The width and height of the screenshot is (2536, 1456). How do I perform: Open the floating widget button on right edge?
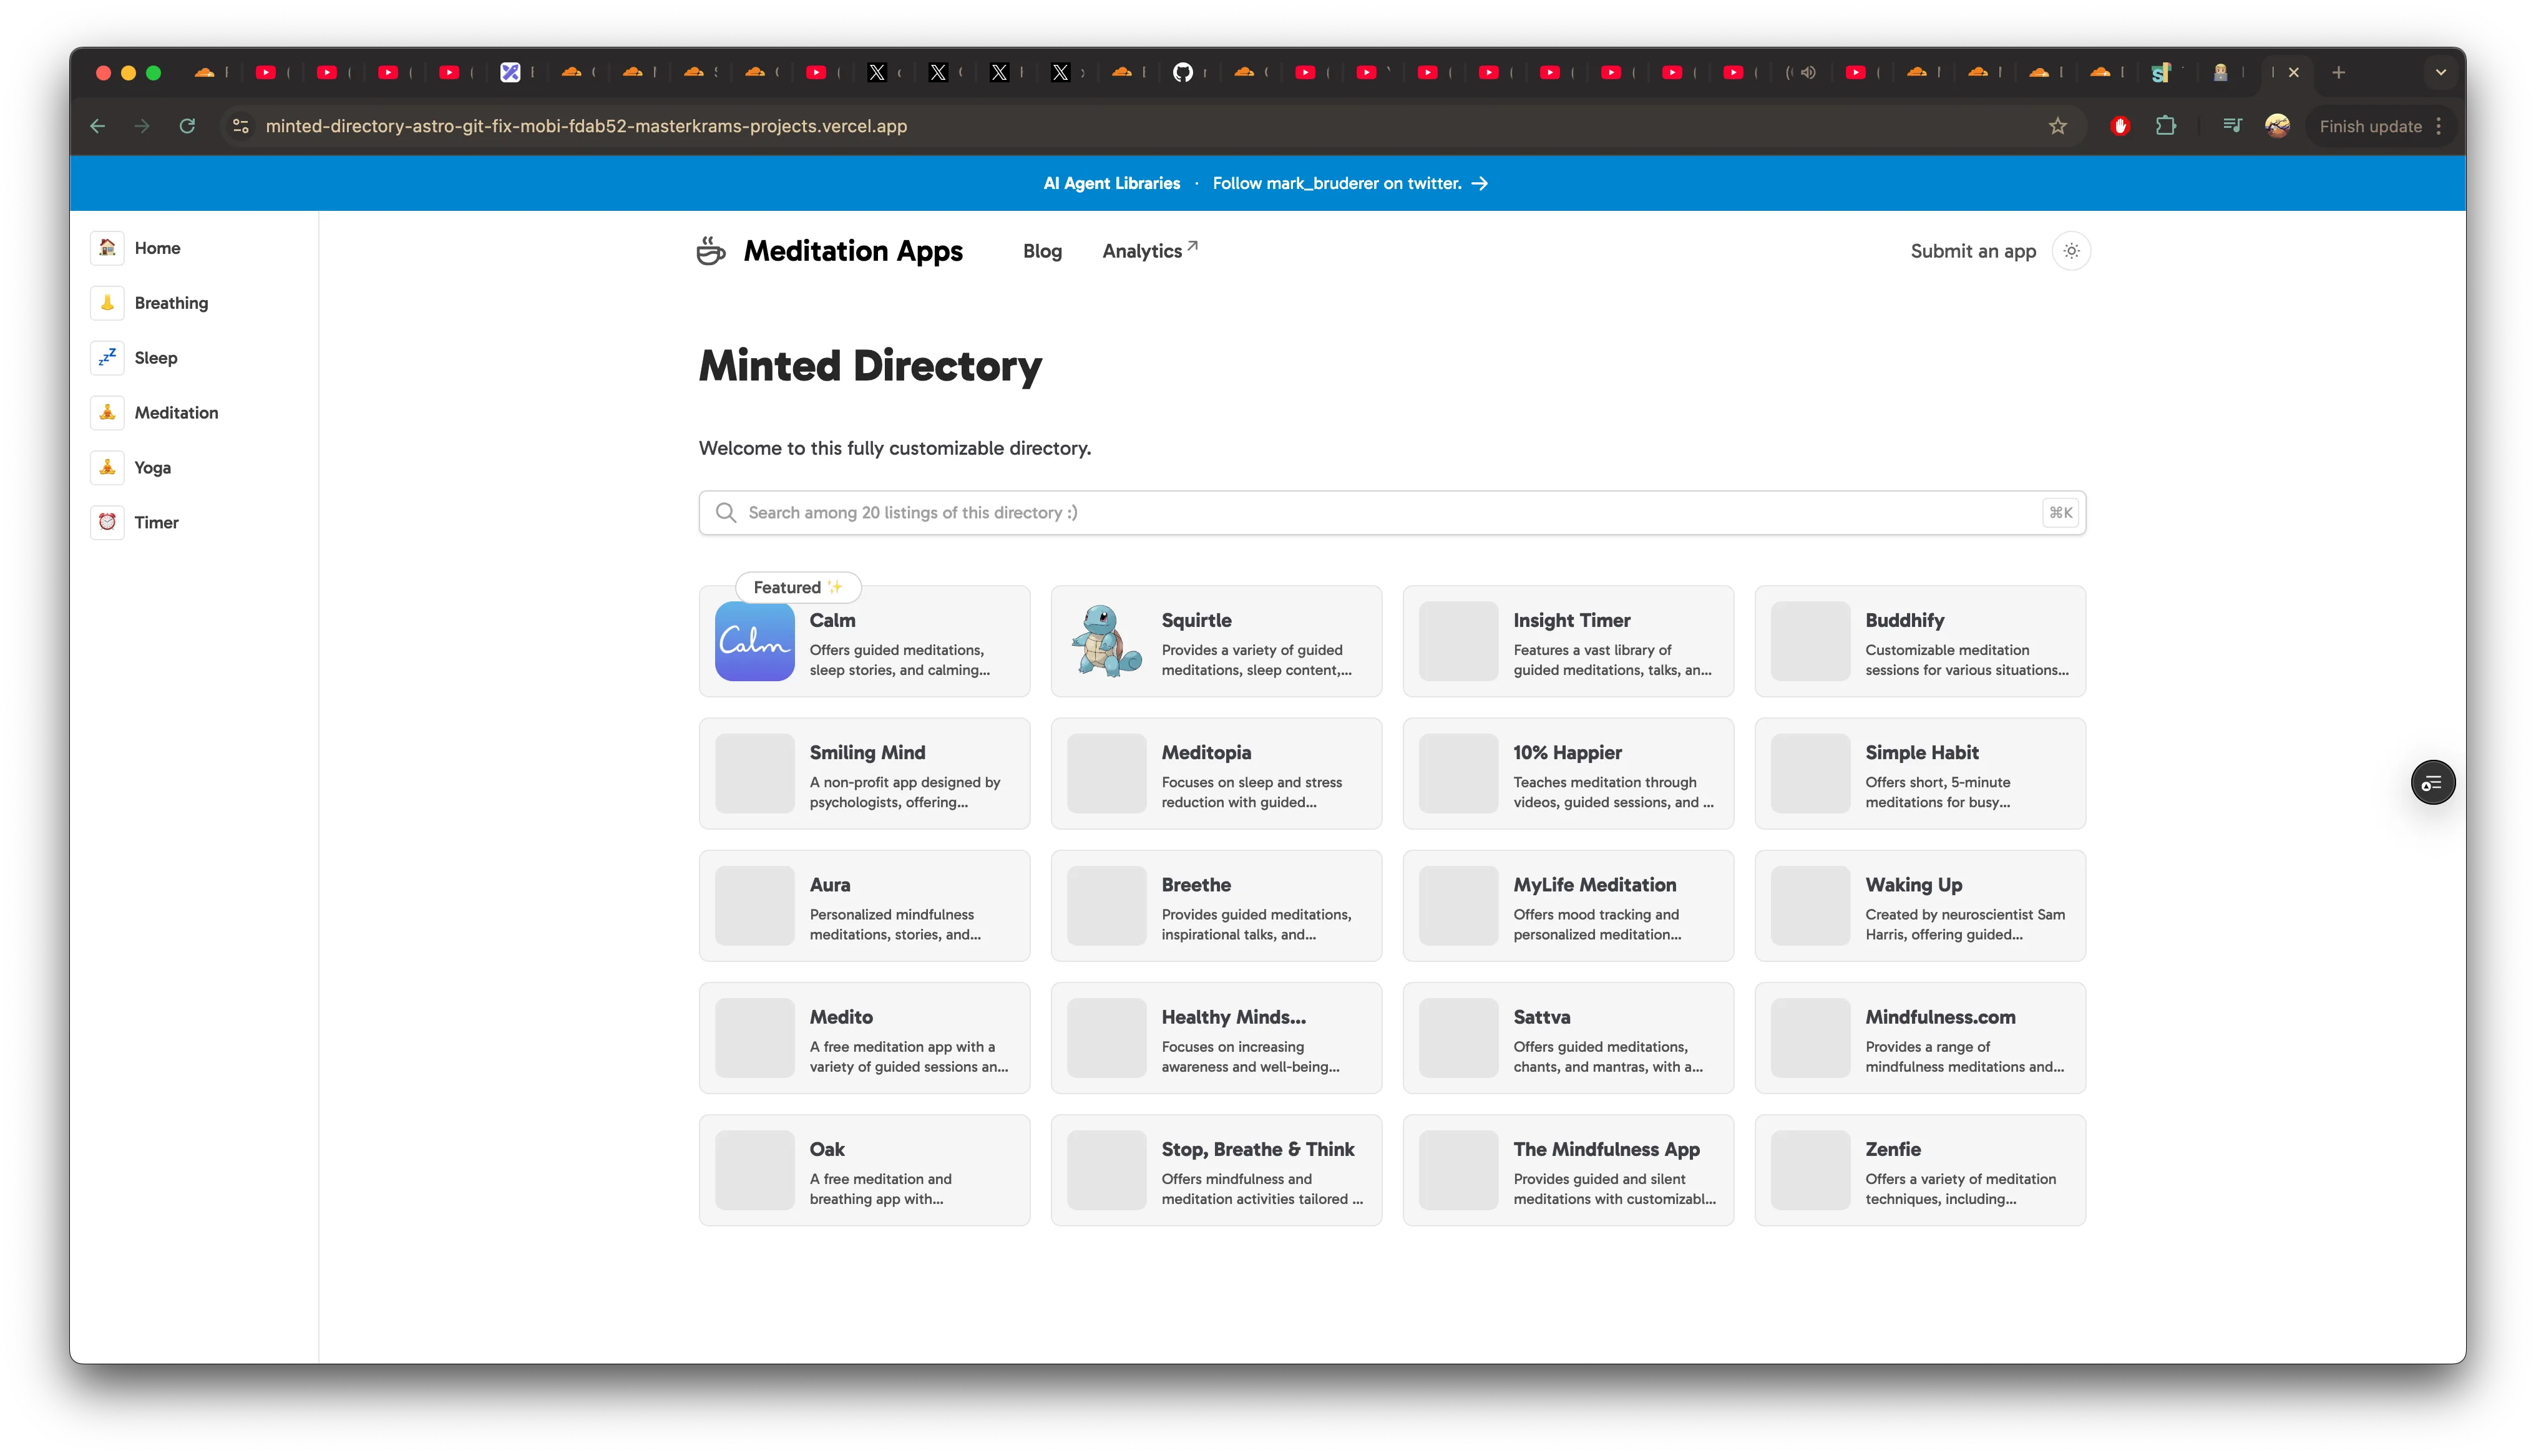pyautogui.click(x=2432, y=783)
